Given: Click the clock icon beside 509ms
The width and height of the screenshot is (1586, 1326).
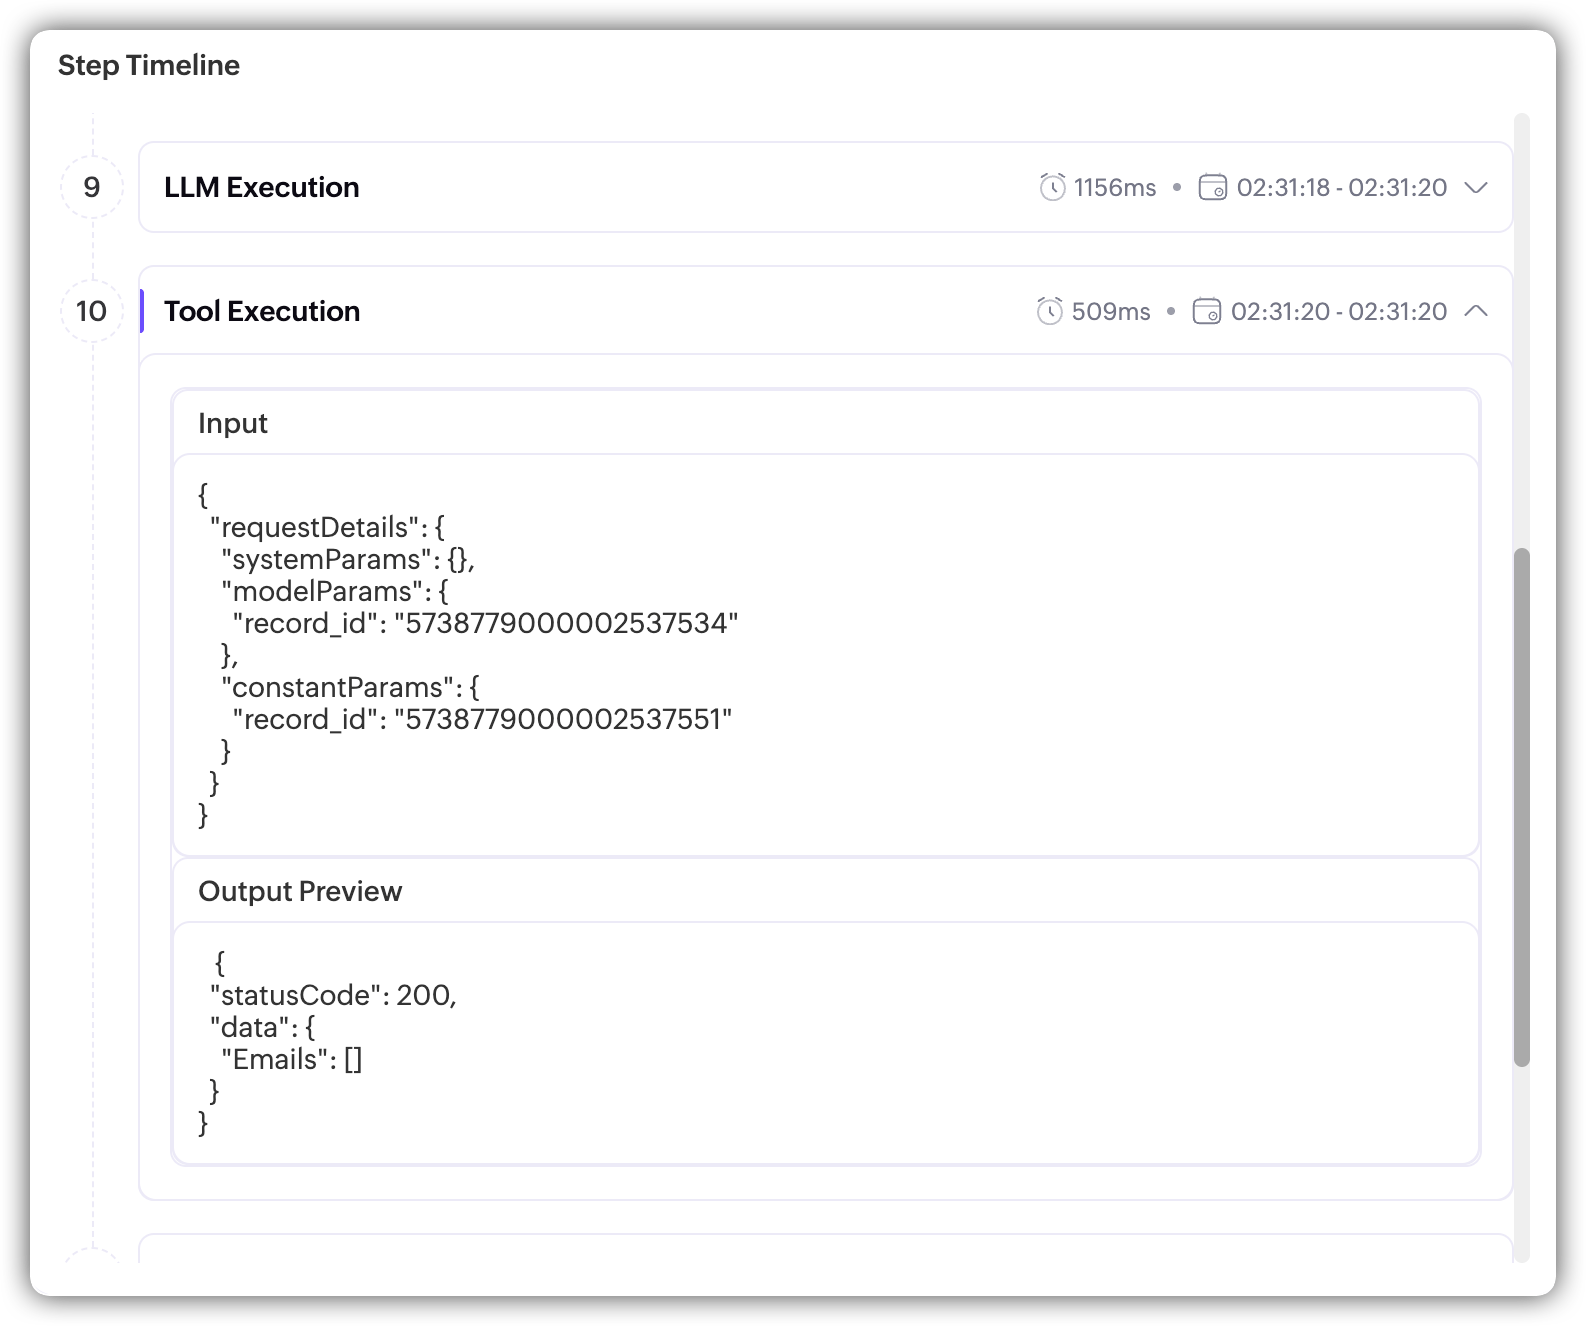Looking at the screenshot, I should [1049, 311].
